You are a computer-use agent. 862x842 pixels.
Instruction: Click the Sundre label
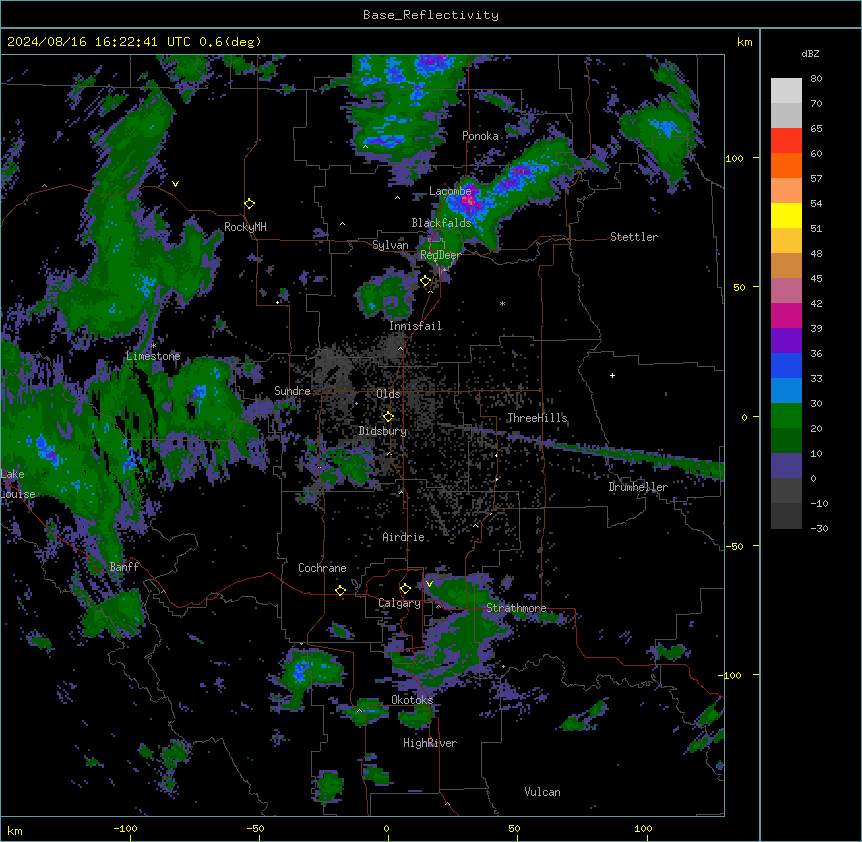click(x=292, y=391)
